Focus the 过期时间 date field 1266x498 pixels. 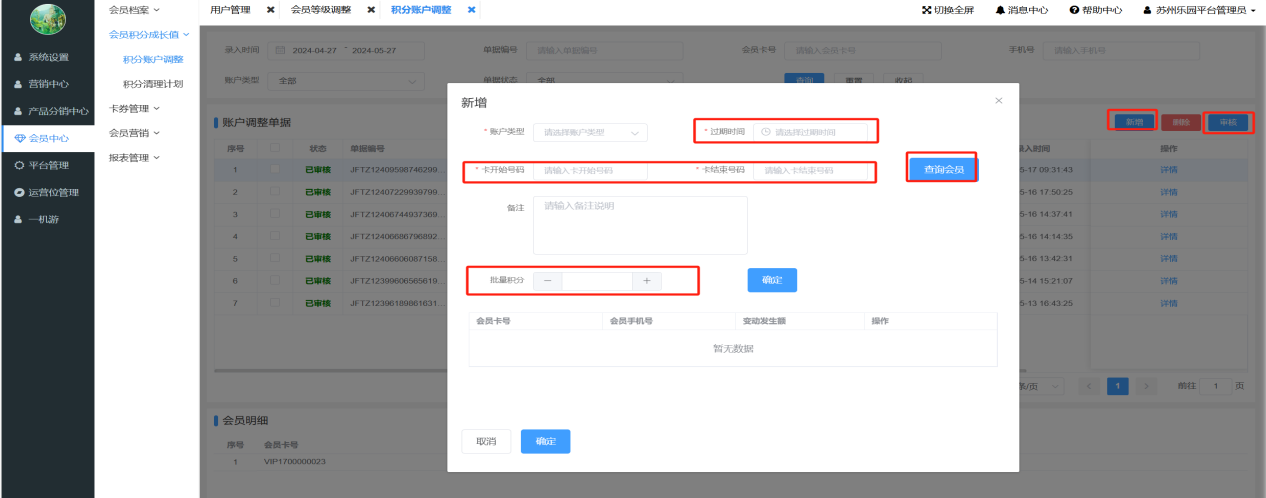(811, 132)
